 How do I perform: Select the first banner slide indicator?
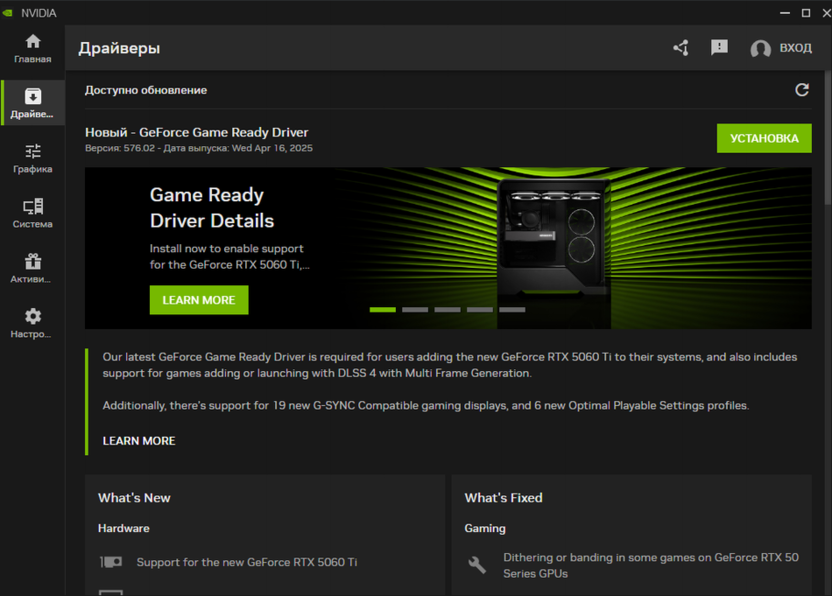pyautogui.click(x=383, y=309)
